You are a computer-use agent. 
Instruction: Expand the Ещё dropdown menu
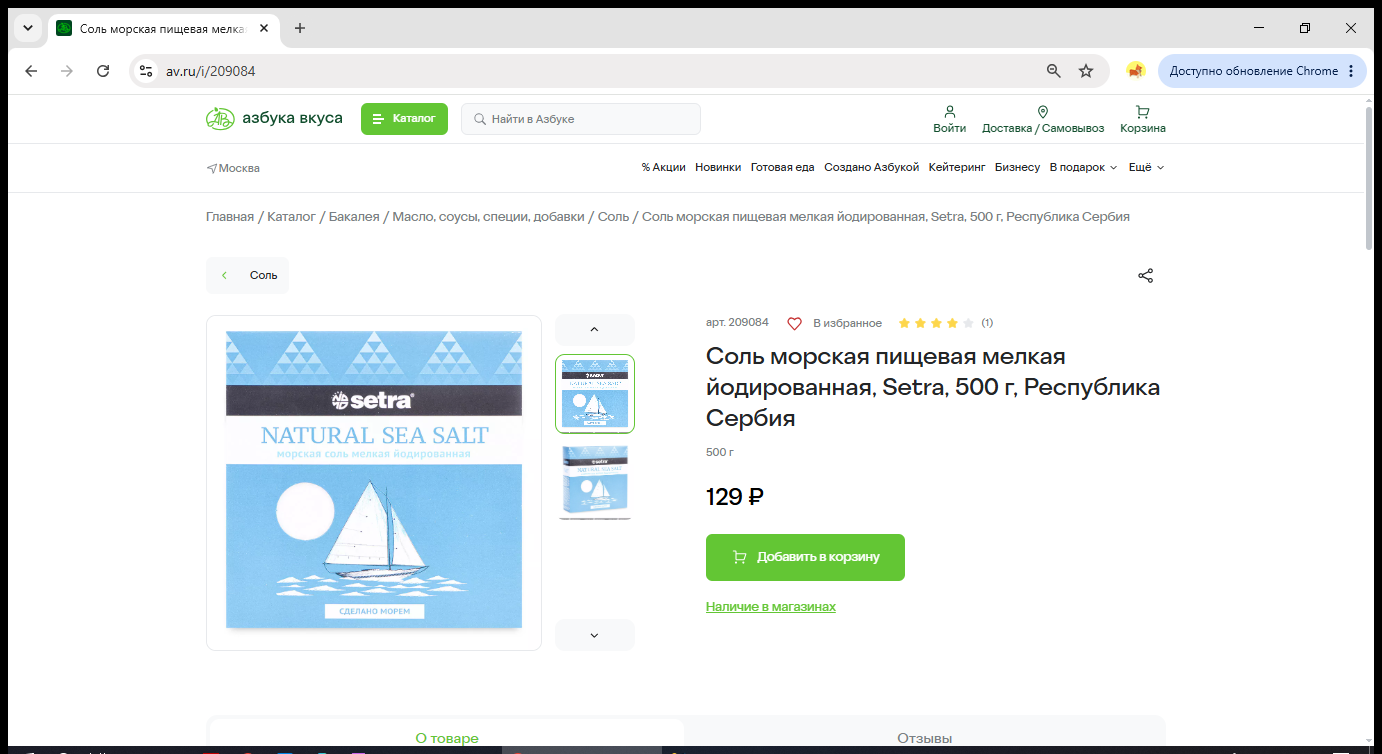[x=1146, y=167]
